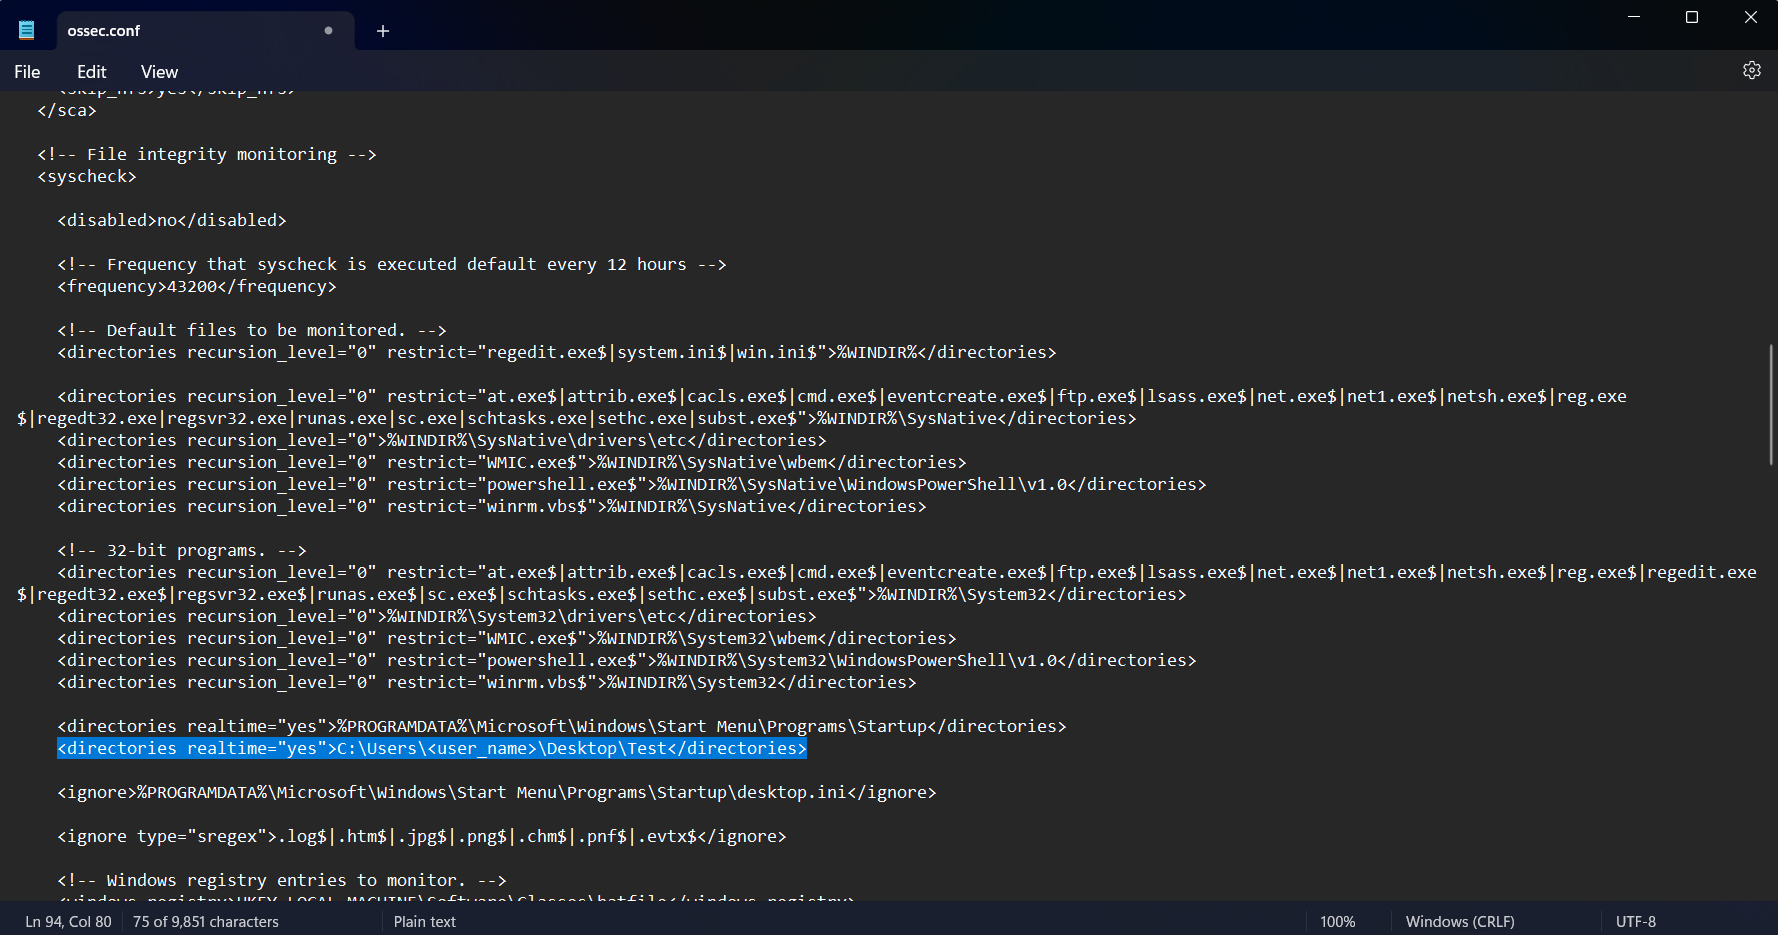Click the SysNative\drivers\etc directories line

click(442, 440)
